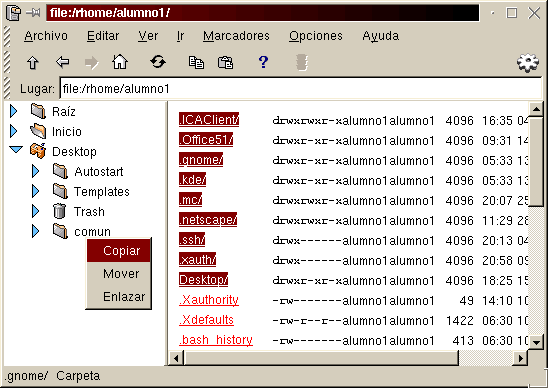Click horizontal scrollbar left arrow
Viewport: 548px width, 388px height.
coord(176,358)
